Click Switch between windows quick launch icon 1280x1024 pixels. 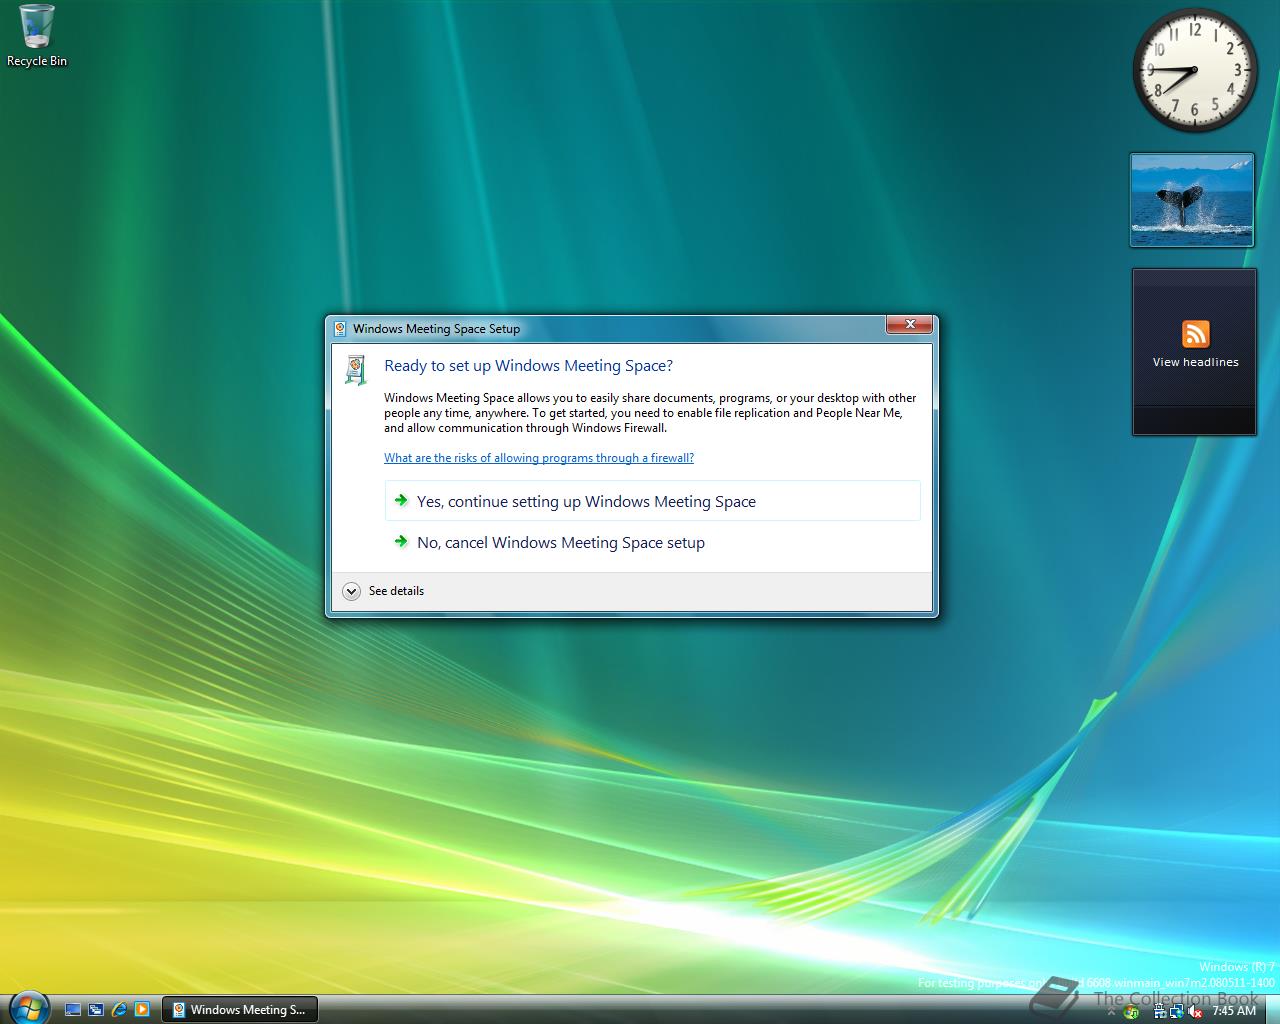click(x=96, y=1010)
